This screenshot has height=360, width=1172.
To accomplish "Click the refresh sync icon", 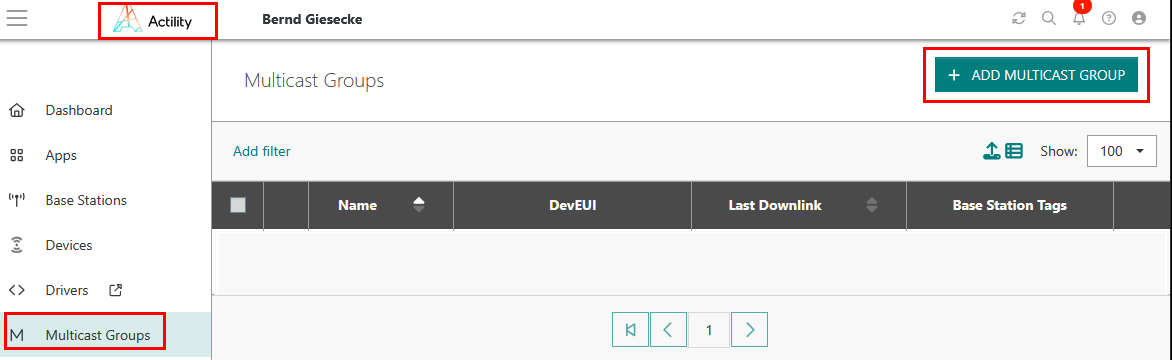I will (1019, 19).
